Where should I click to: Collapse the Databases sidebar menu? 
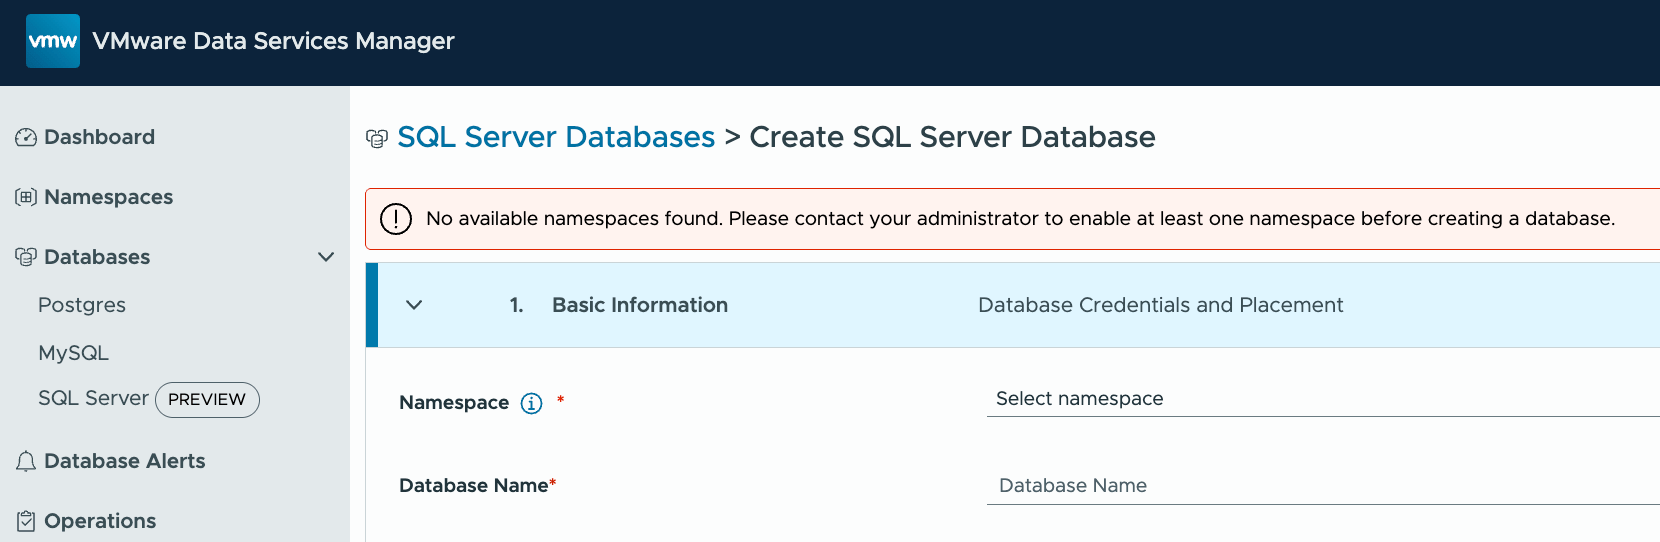coord(326,257)
